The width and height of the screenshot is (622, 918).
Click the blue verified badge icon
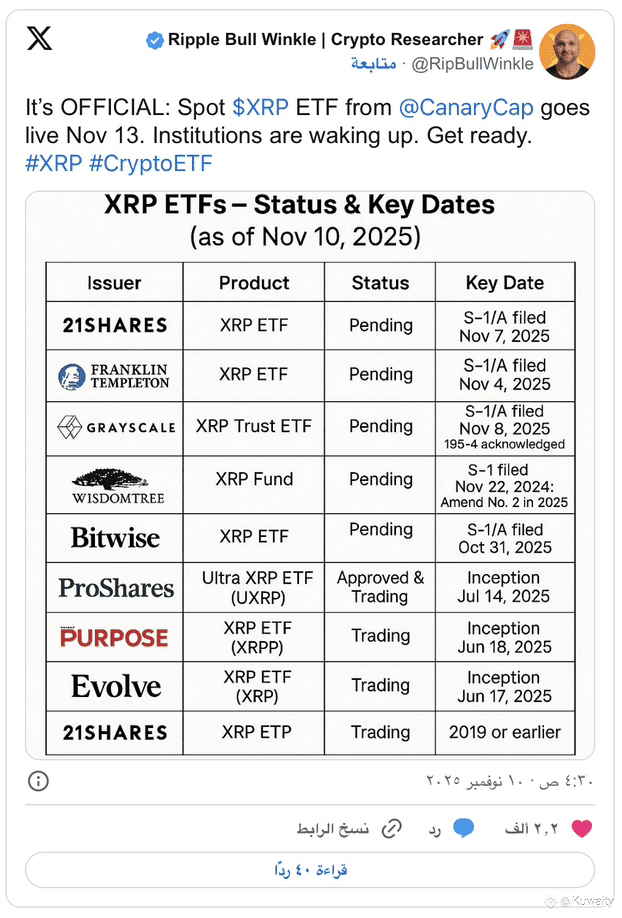155,40
